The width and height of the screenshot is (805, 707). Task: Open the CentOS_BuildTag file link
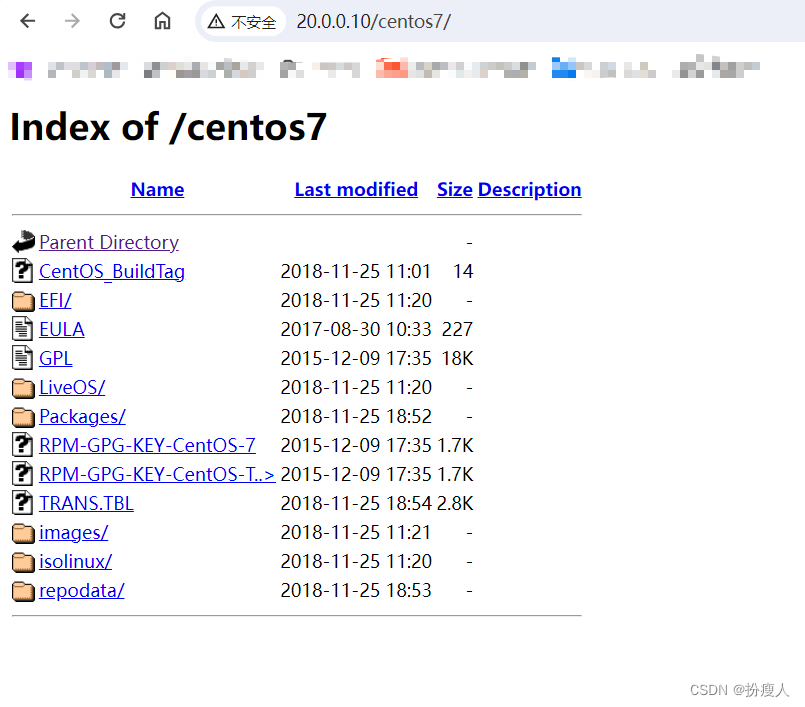click(x=111, y=272)
